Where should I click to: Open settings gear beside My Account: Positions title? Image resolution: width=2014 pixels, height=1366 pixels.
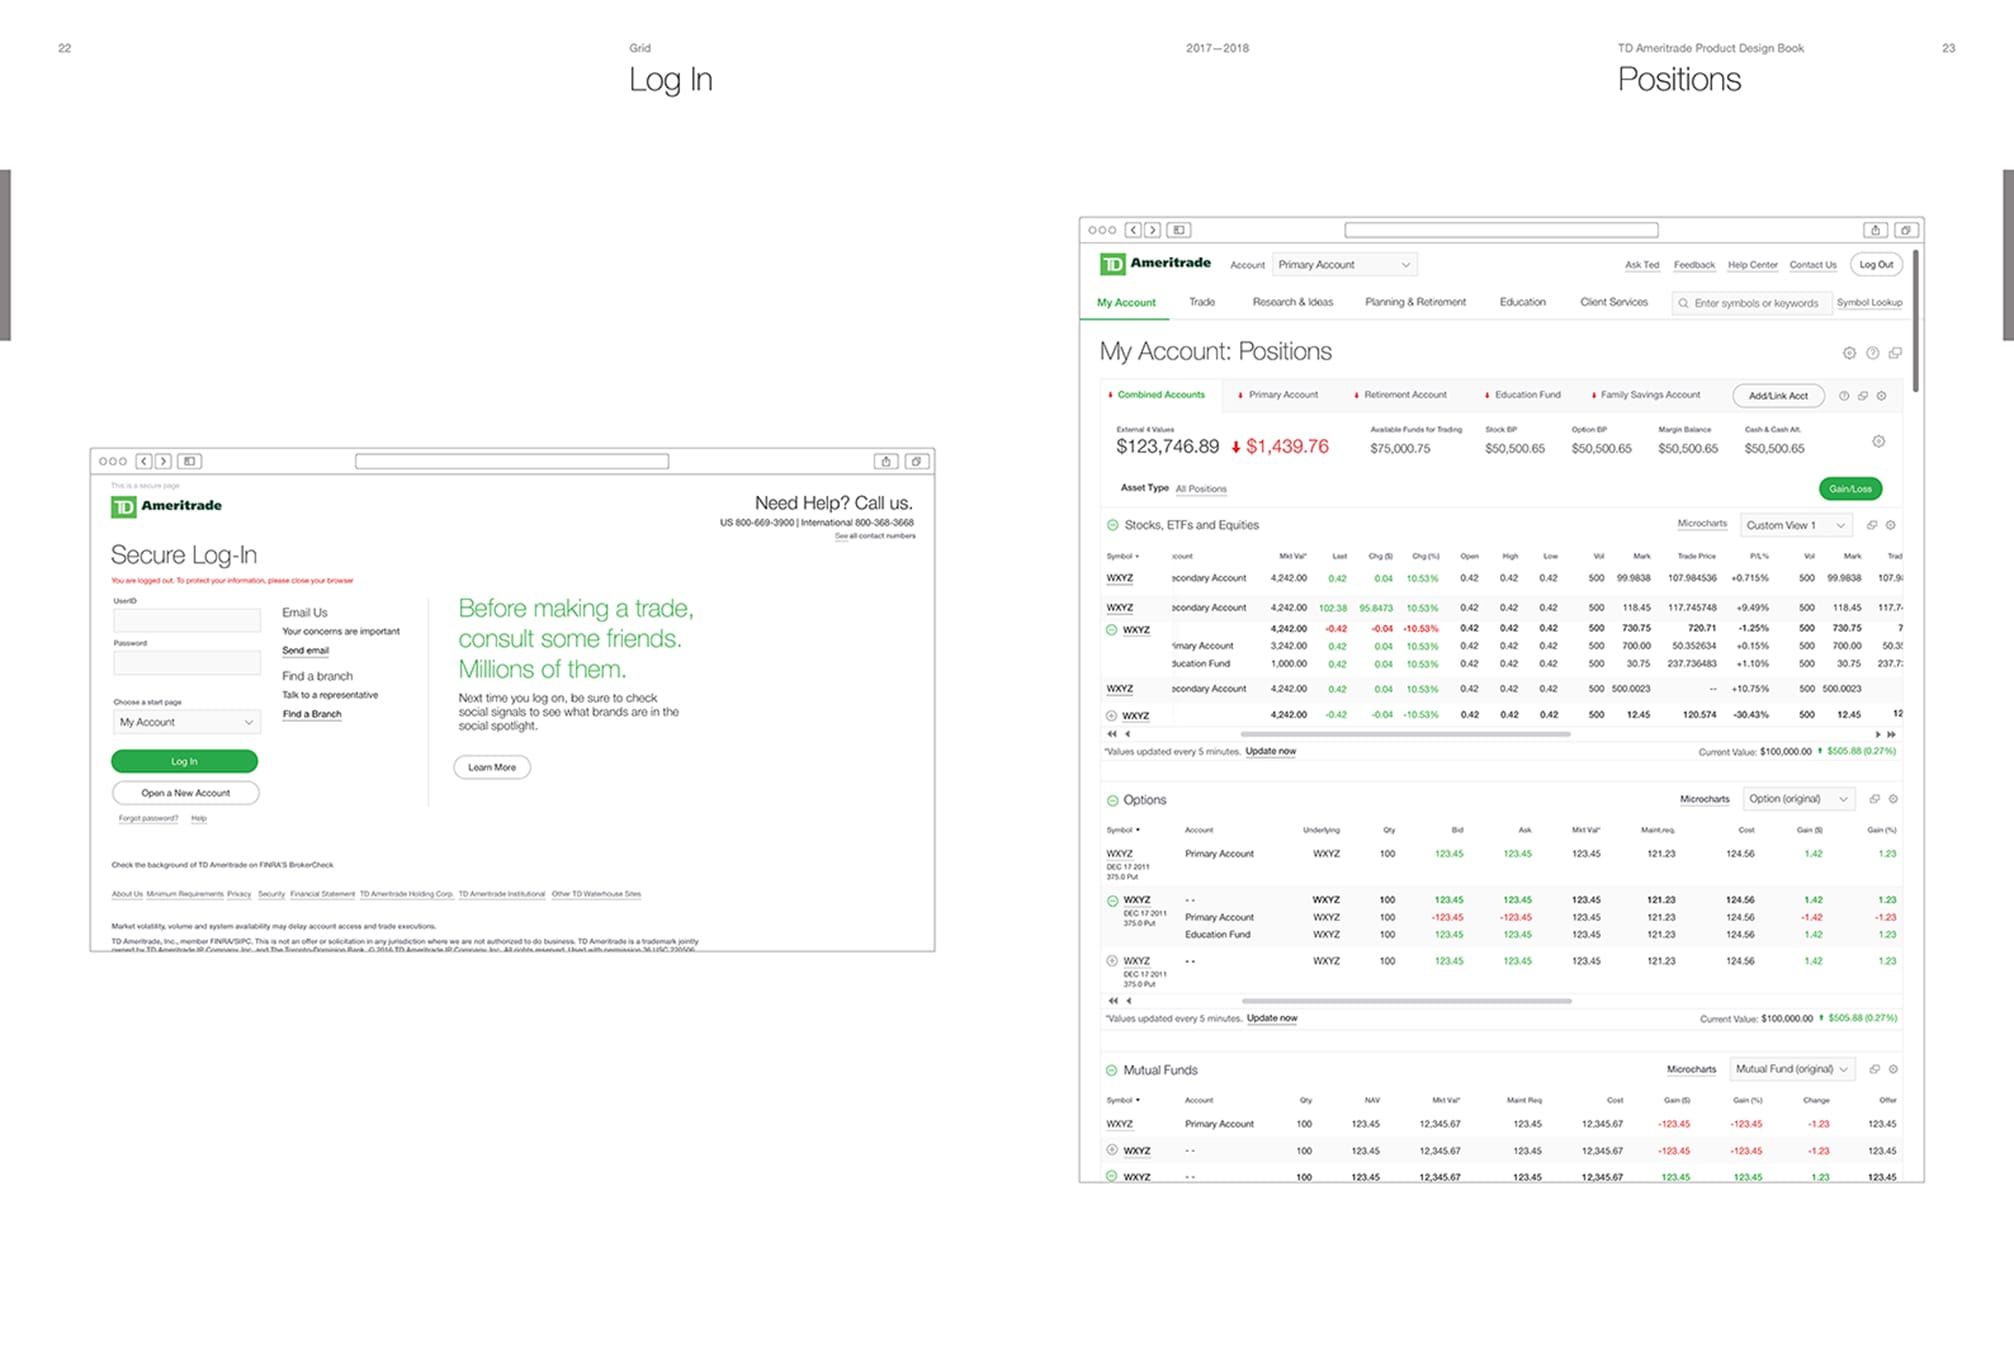tap(1849, 353)
